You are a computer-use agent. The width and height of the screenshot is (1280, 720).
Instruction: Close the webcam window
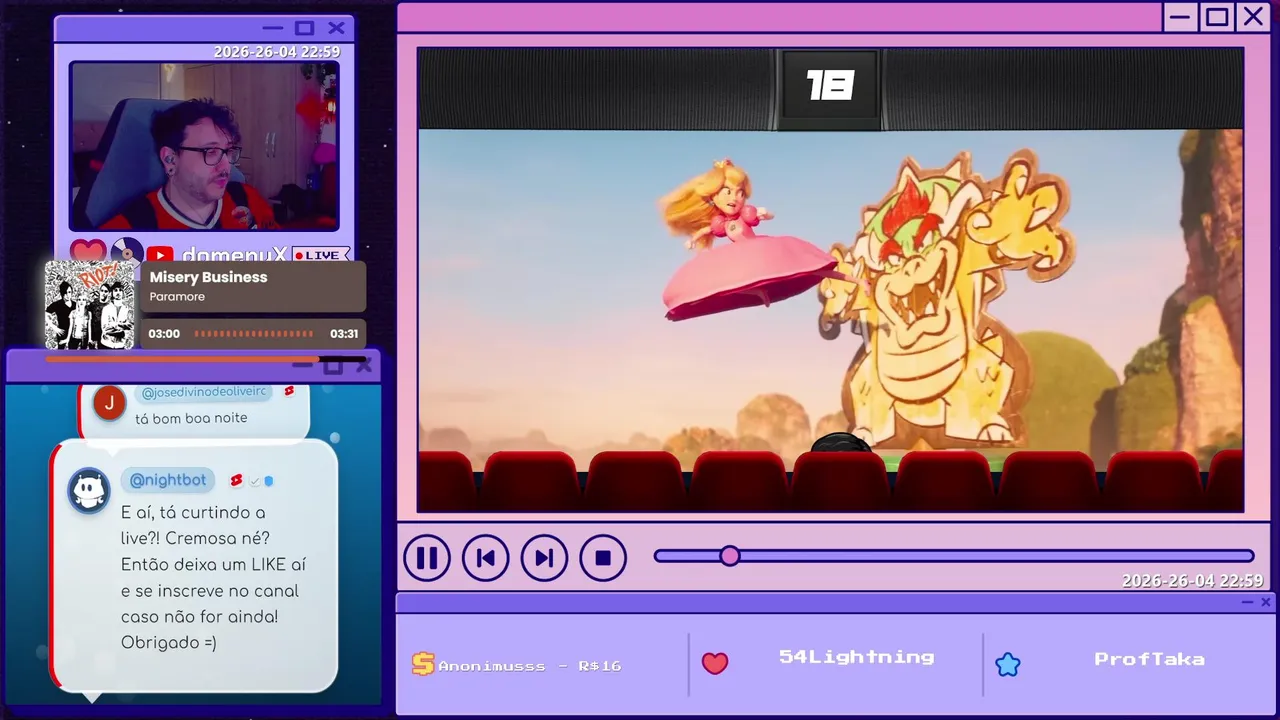(x=336, y=28)
